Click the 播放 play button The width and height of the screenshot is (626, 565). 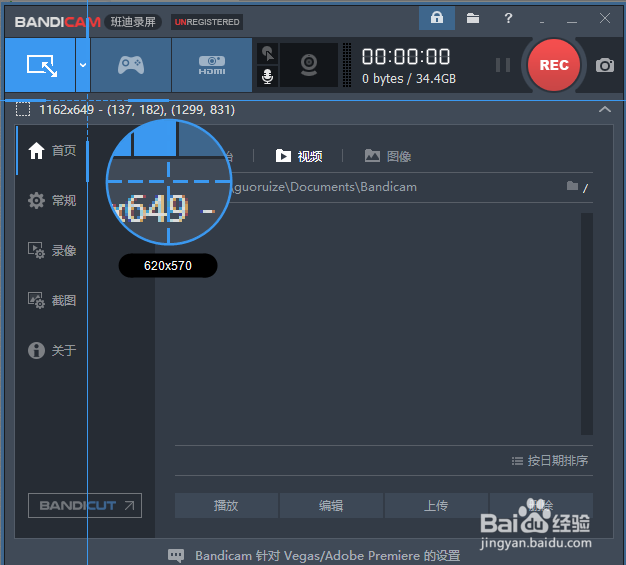[x=226, y=506]
